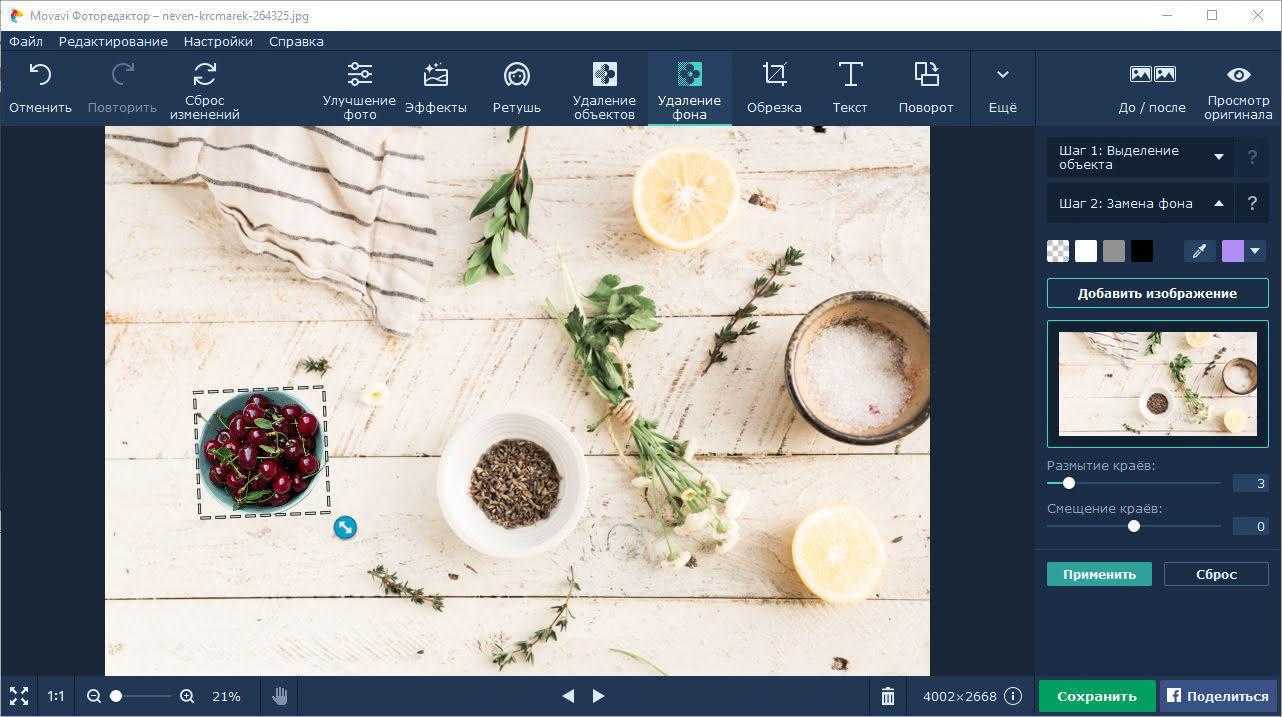Open the Улучшение фото tool

pos(359,75)
